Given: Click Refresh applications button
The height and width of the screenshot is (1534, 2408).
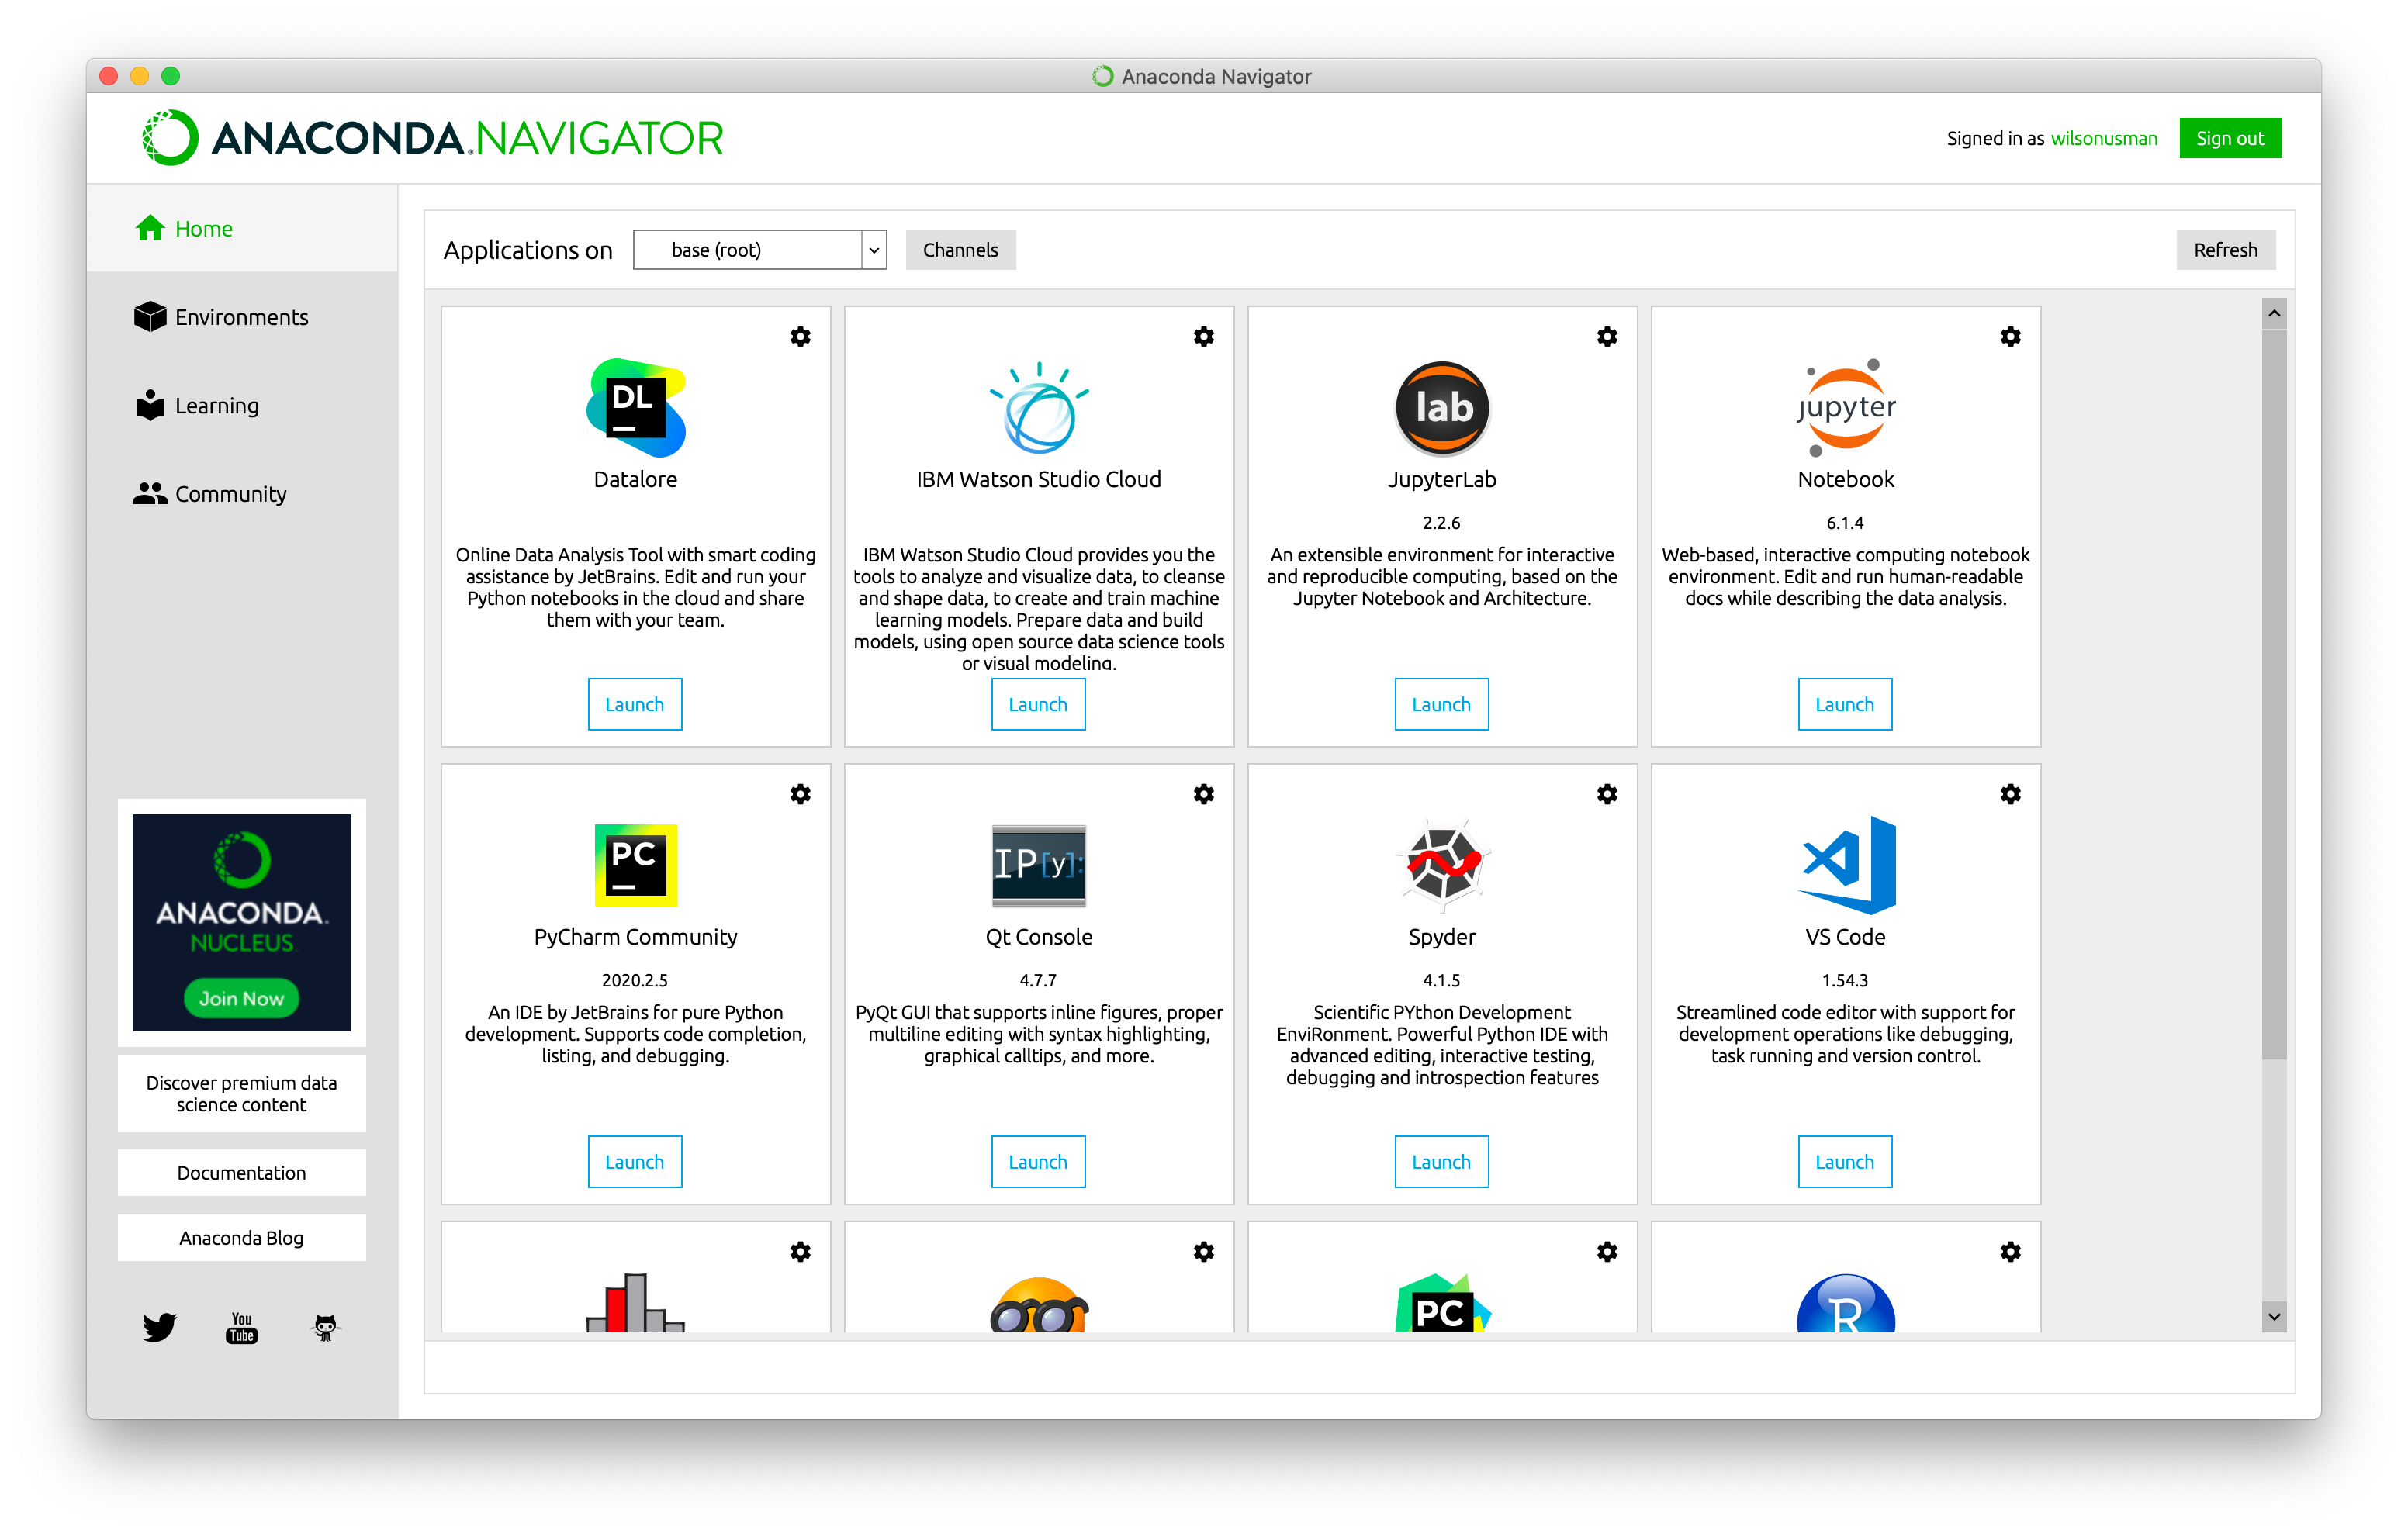Looking at the screenshot, I should [2222, 249].
